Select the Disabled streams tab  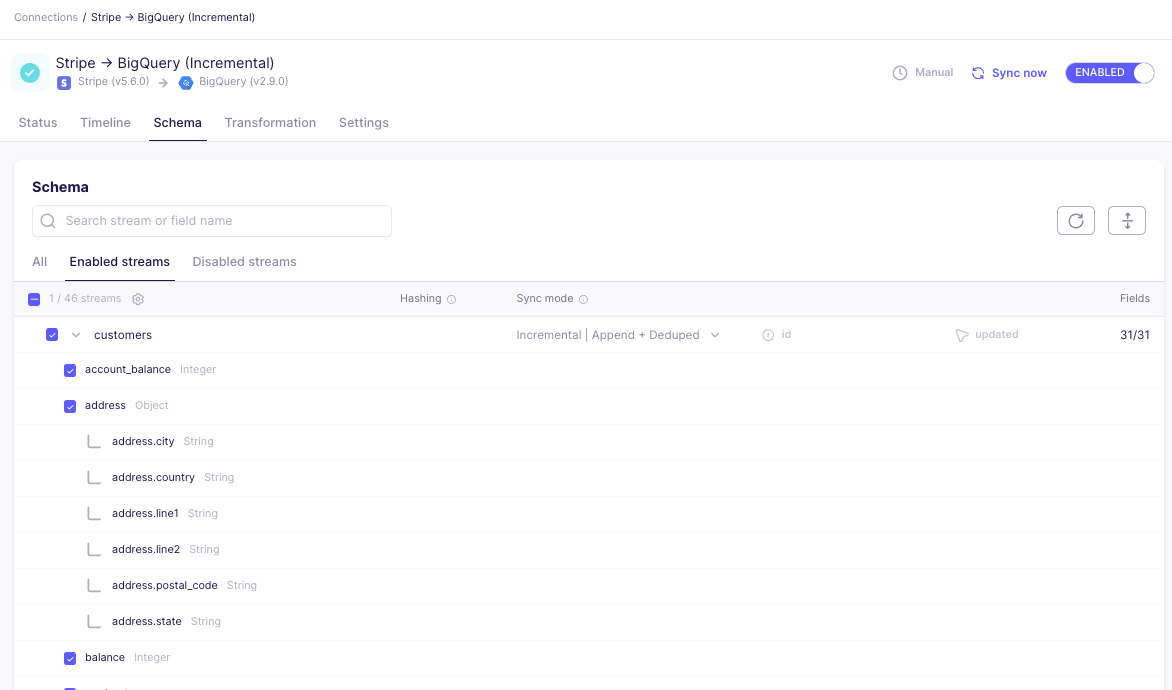[244, 262]
